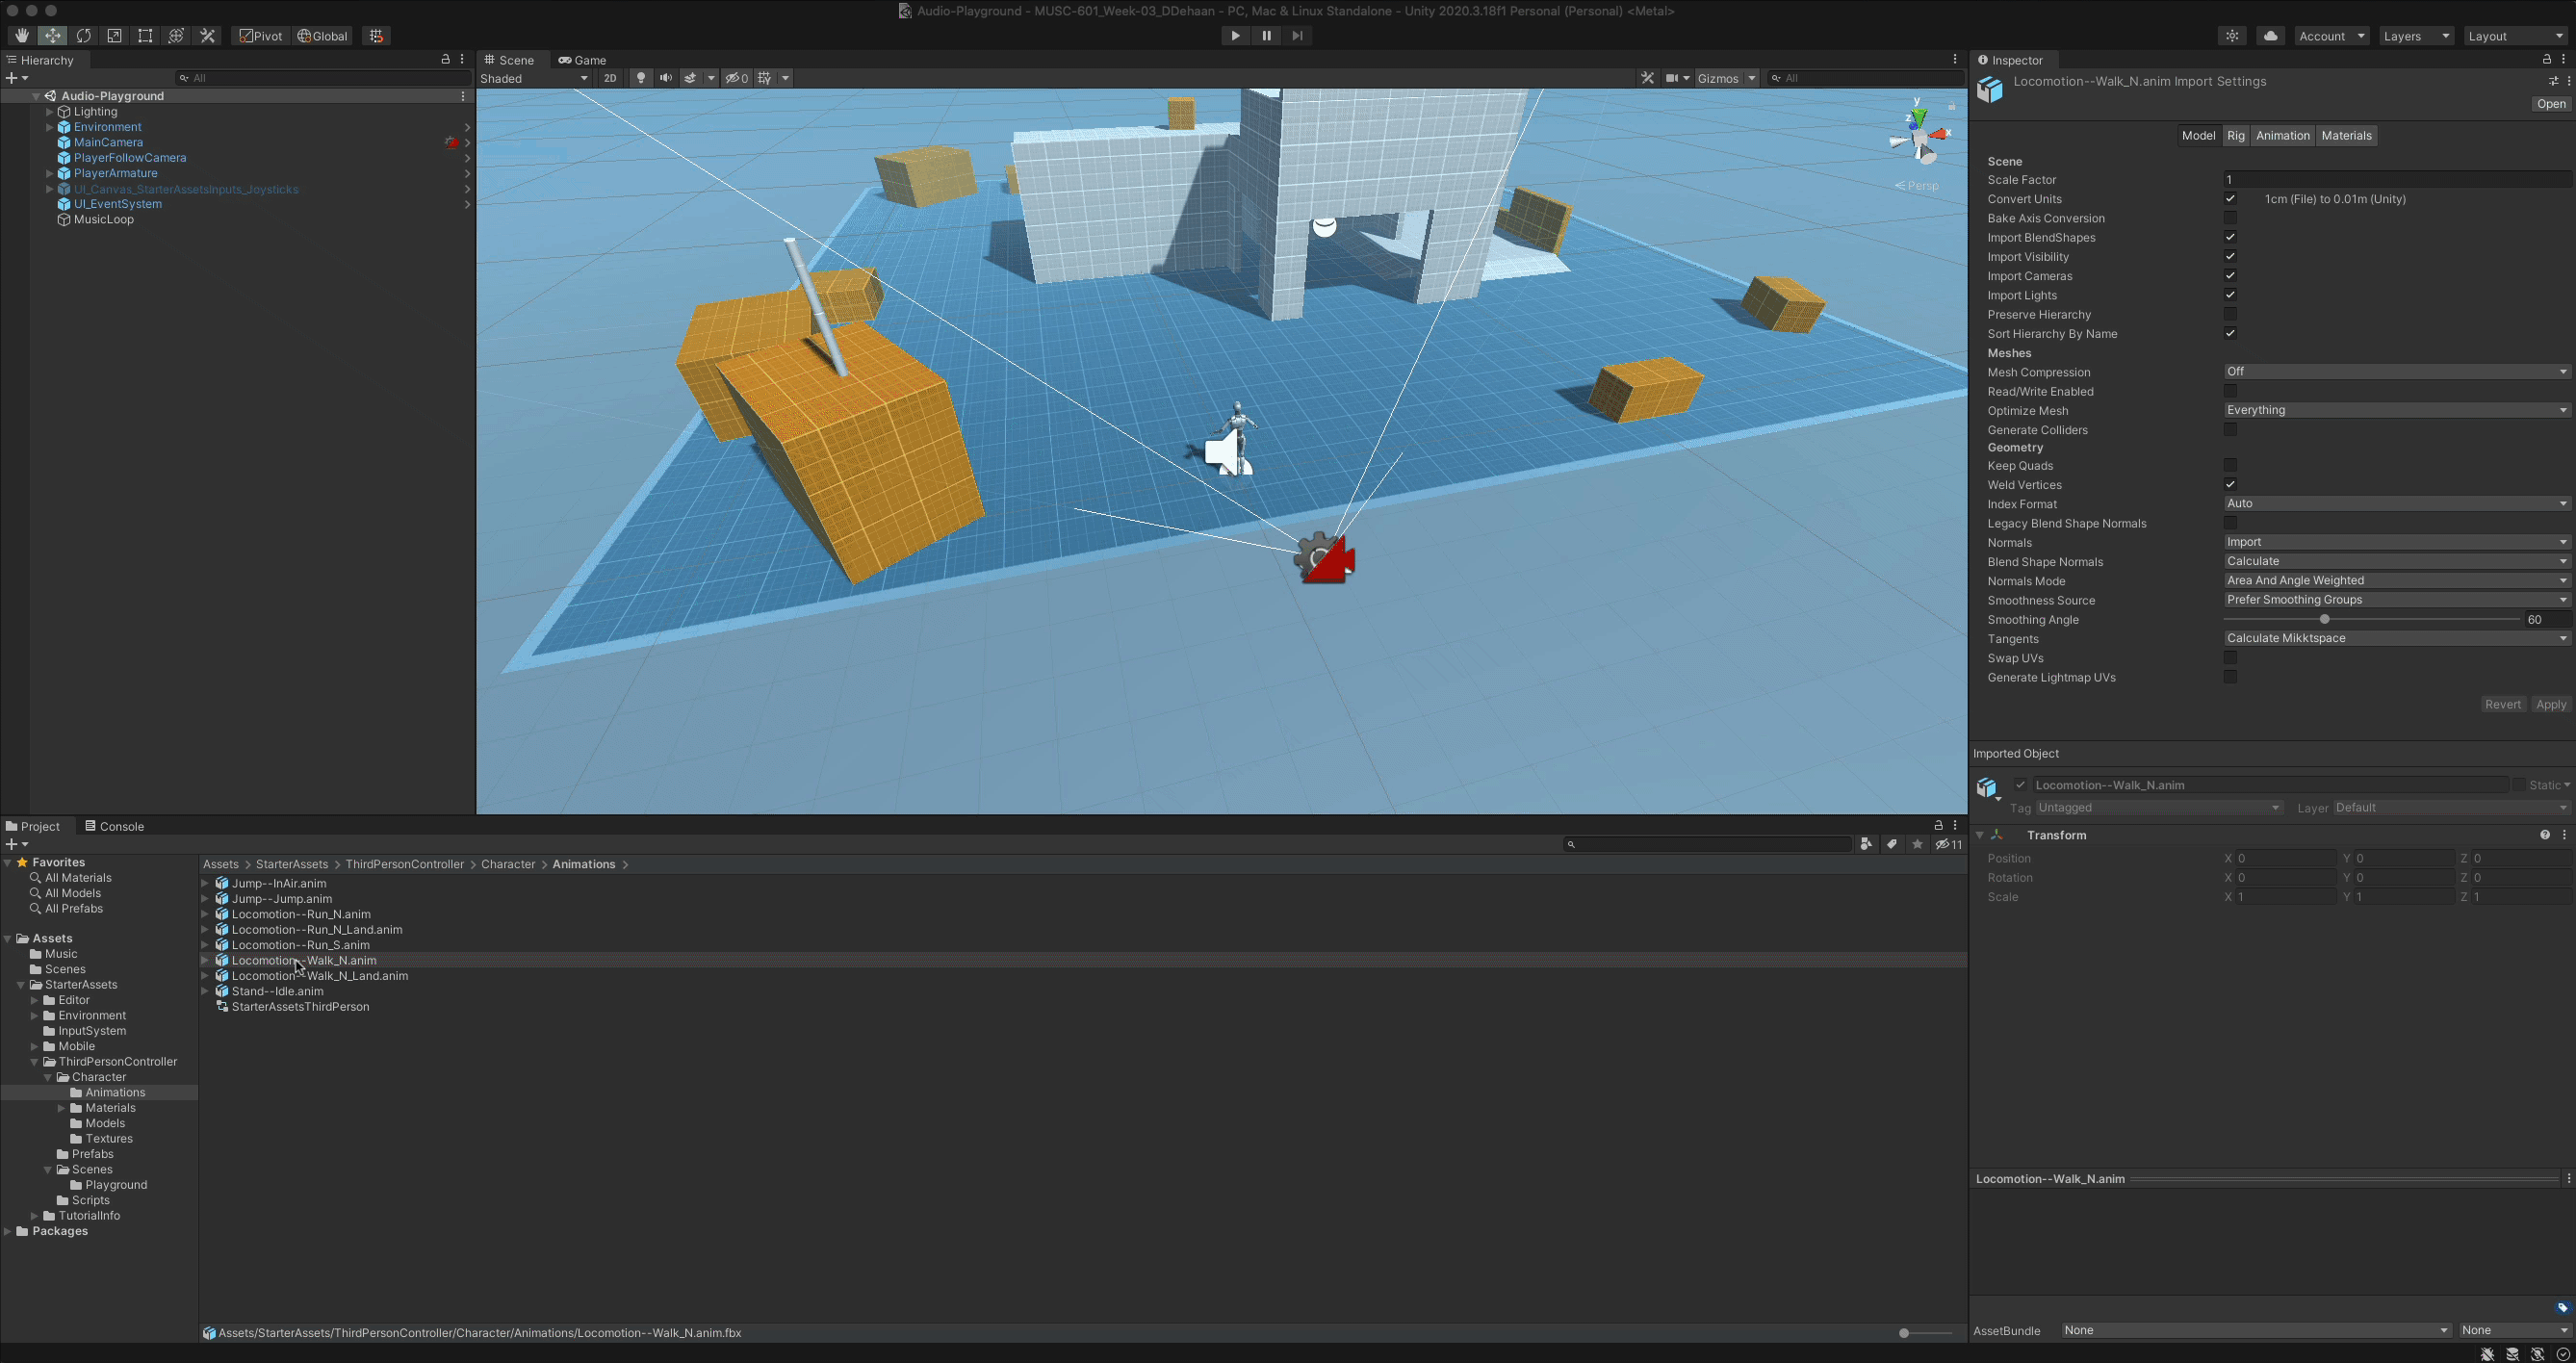2576x1363 pixels.
Task: Switch to the Rig tab
Action: [2235, 136]
